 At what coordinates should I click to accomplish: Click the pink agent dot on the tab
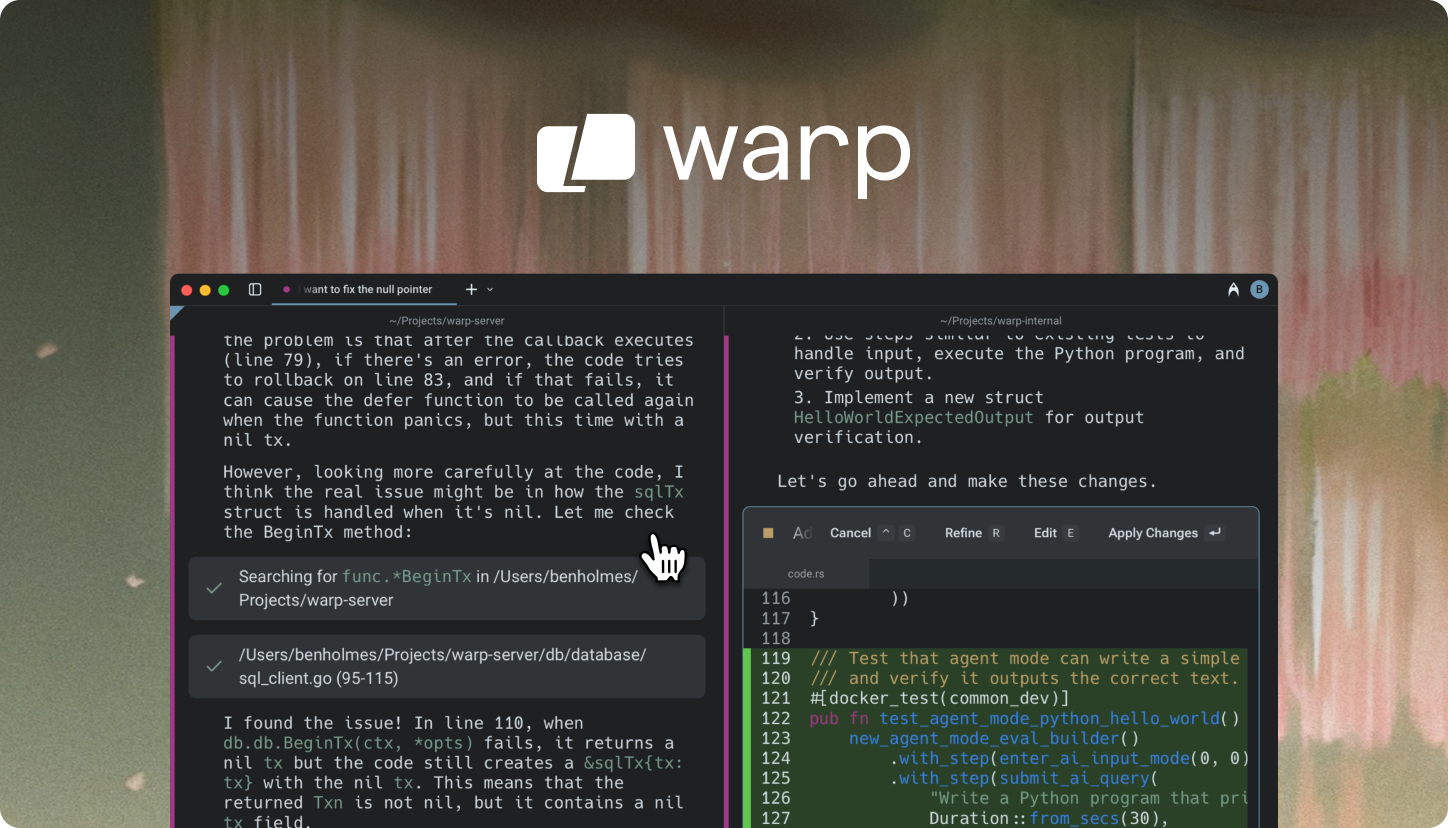coord(286,289)
